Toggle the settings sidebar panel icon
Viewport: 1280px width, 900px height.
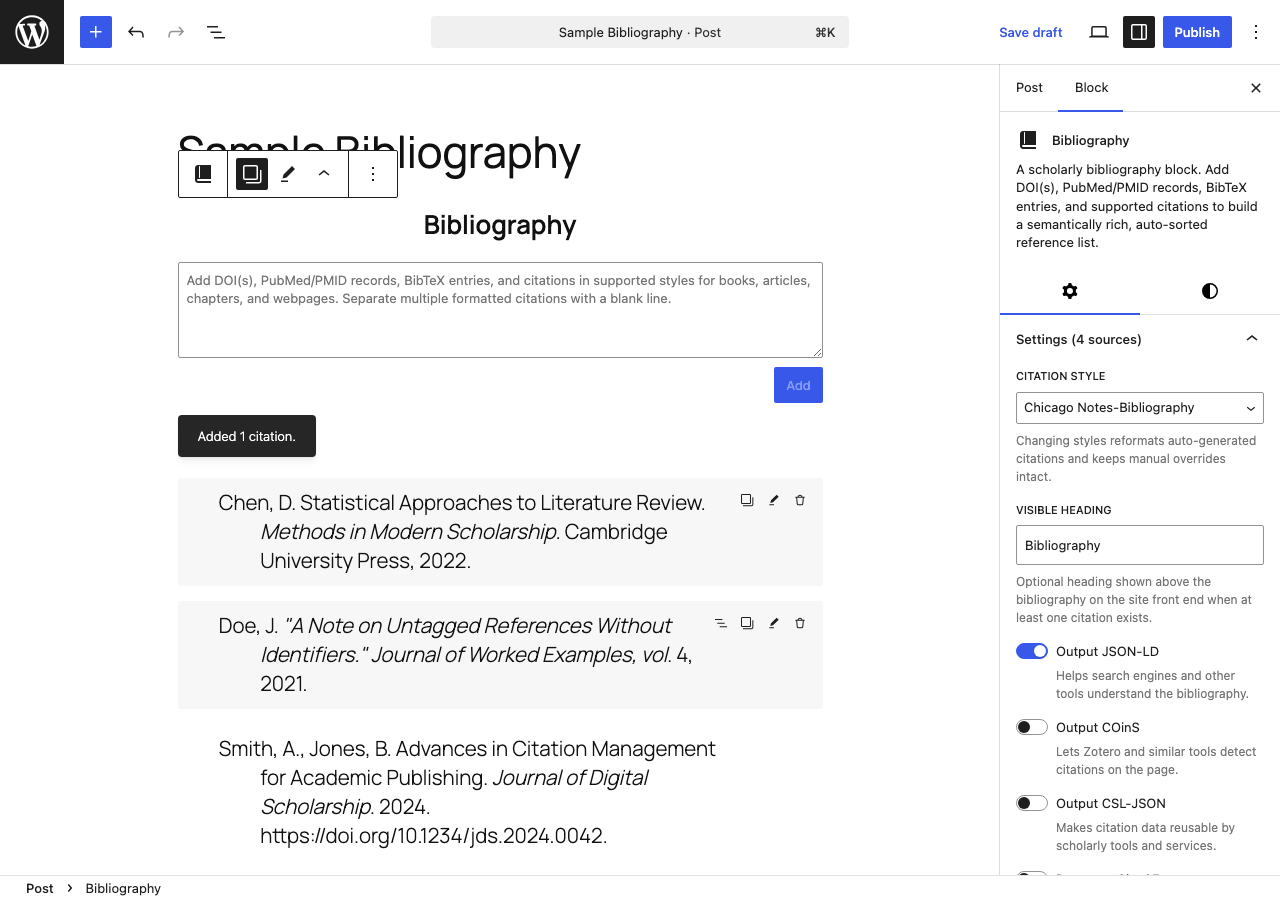click(1139, 32)
